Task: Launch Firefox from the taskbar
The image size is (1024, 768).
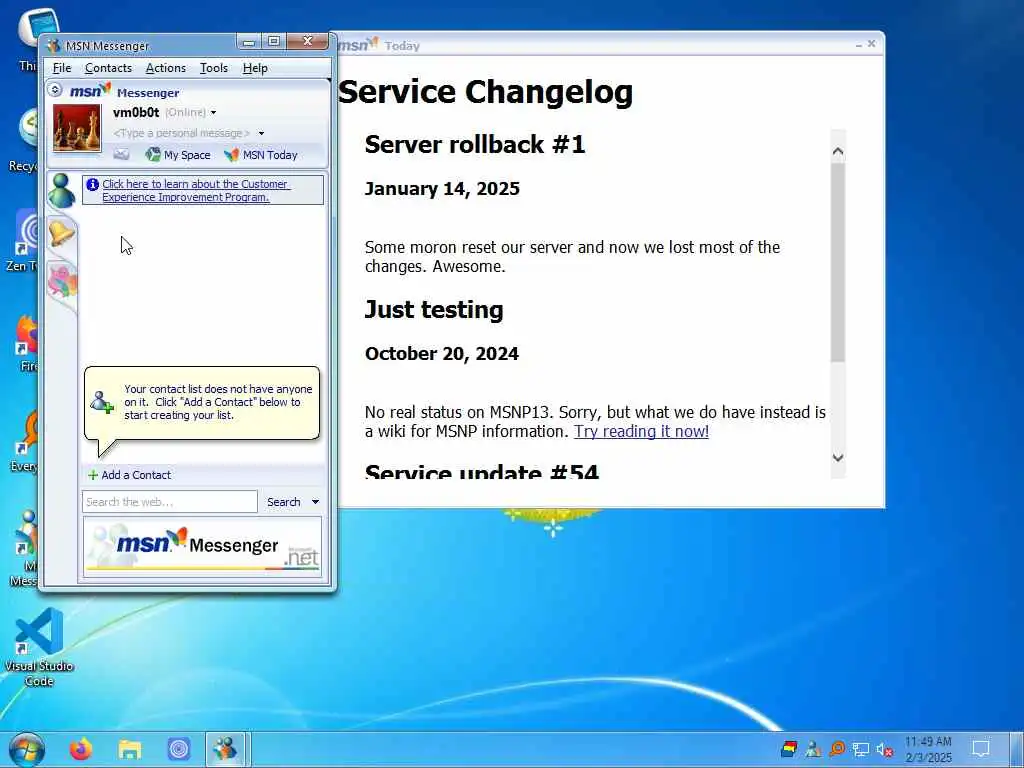Action: 81,749
